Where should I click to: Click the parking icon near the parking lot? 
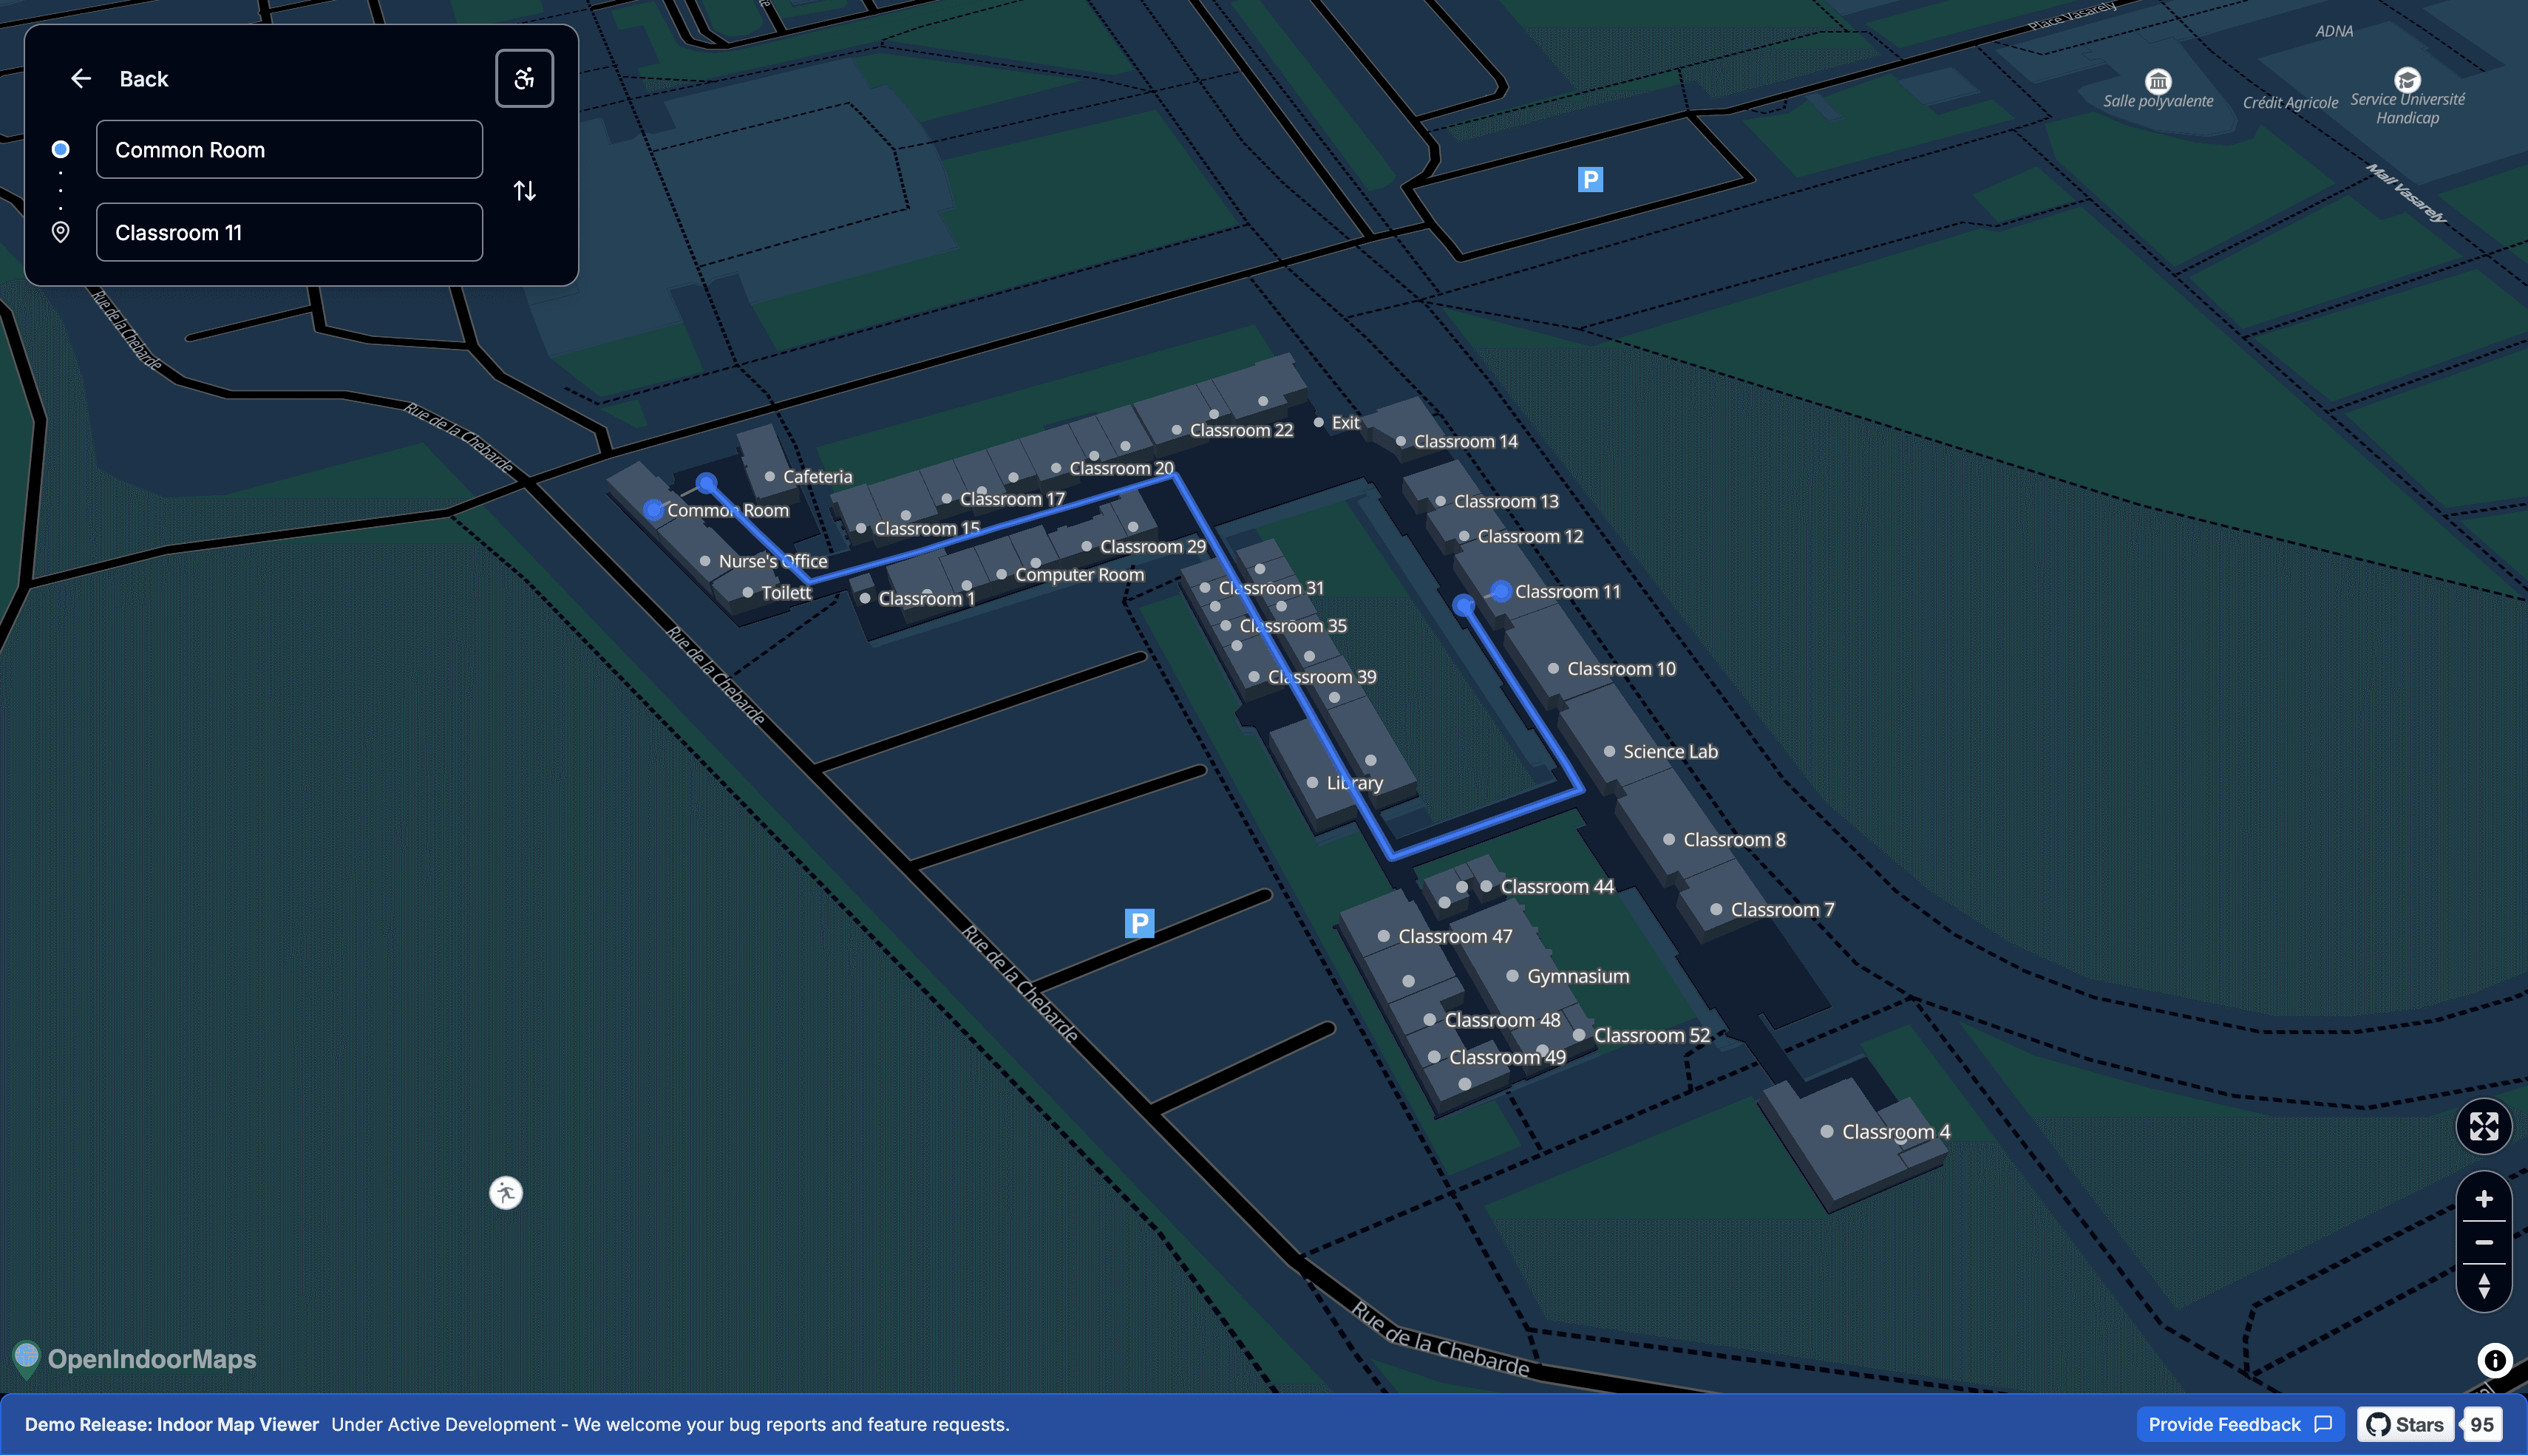1140,922
